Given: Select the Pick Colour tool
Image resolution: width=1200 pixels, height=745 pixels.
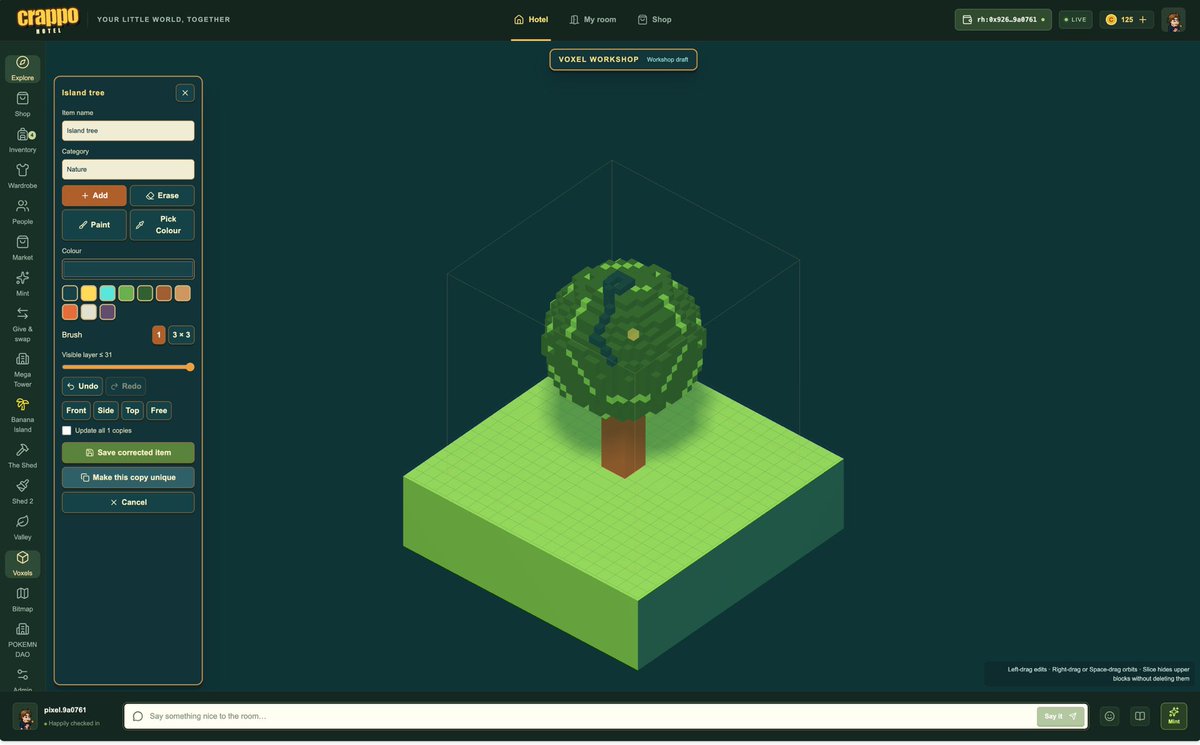Looking at the screenshot, I should [162, 225].
